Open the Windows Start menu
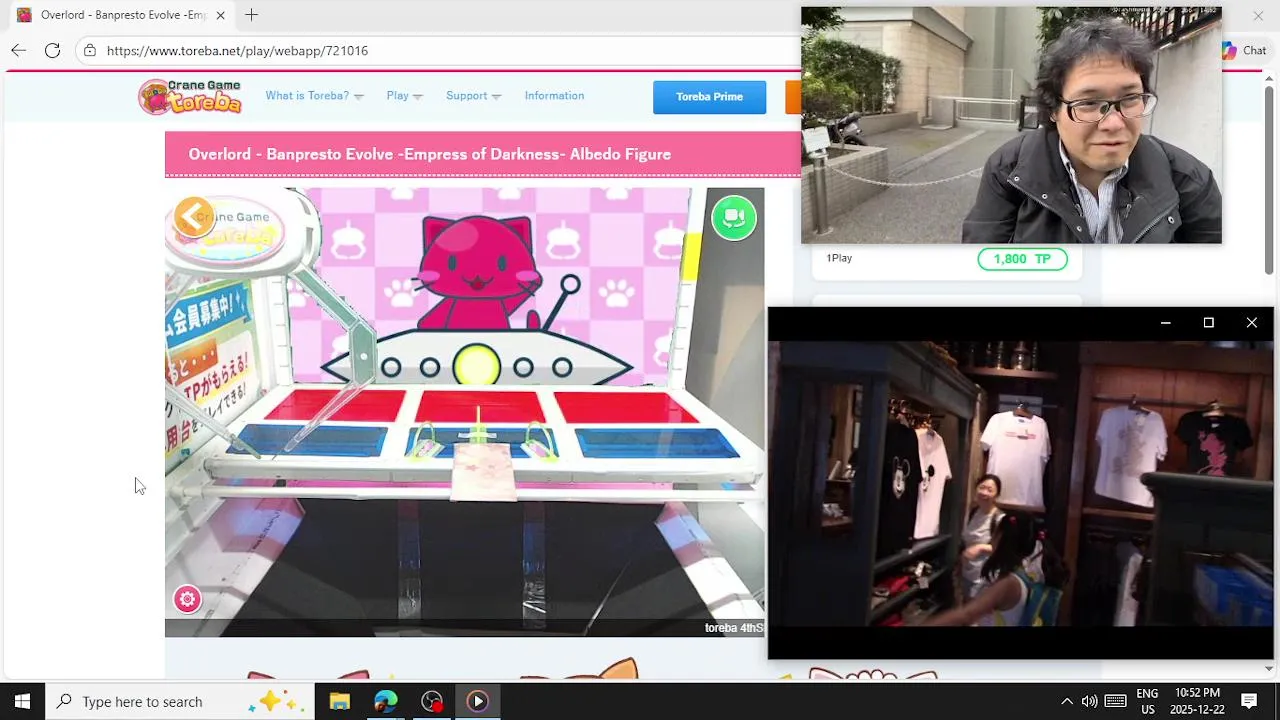The width and height of the screenshot is (1280, 720). point(22,701)
